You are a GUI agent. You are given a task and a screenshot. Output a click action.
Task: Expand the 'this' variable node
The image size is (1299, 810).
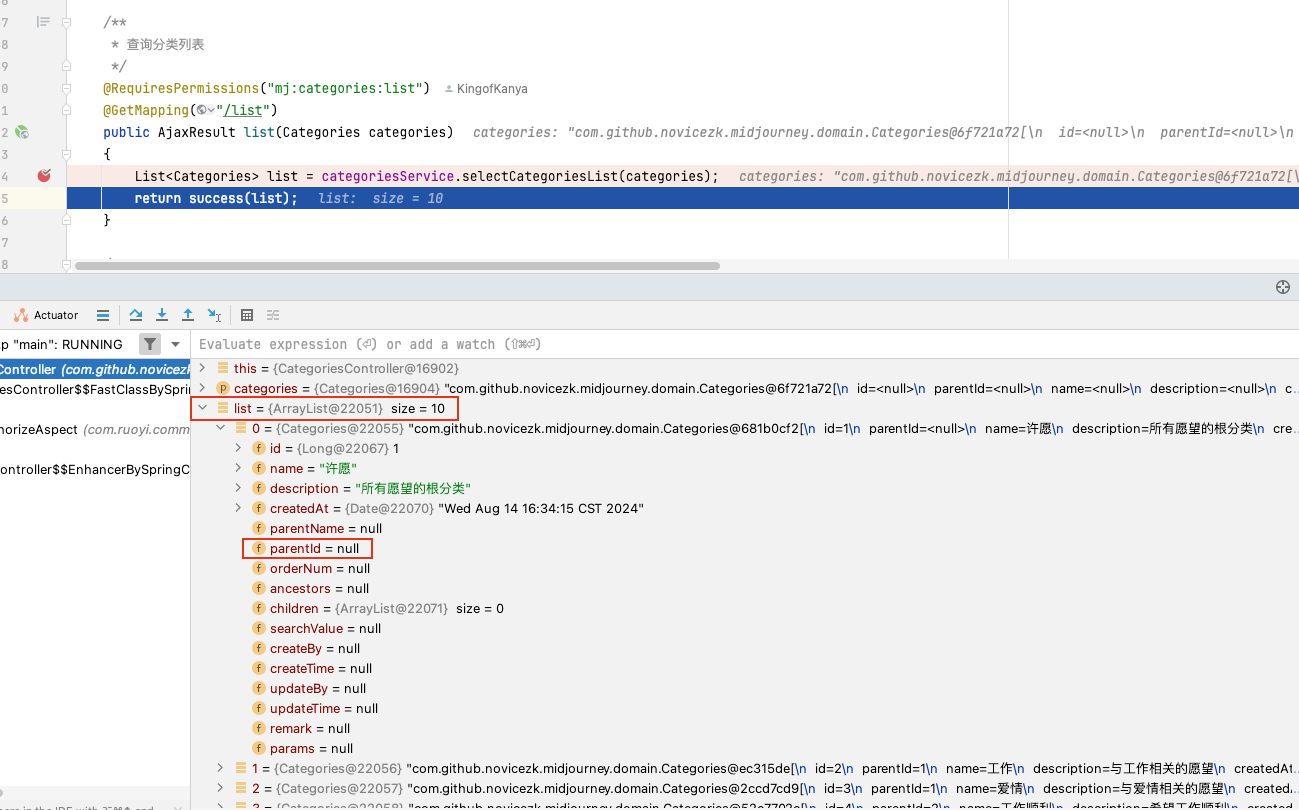[202, 368]
